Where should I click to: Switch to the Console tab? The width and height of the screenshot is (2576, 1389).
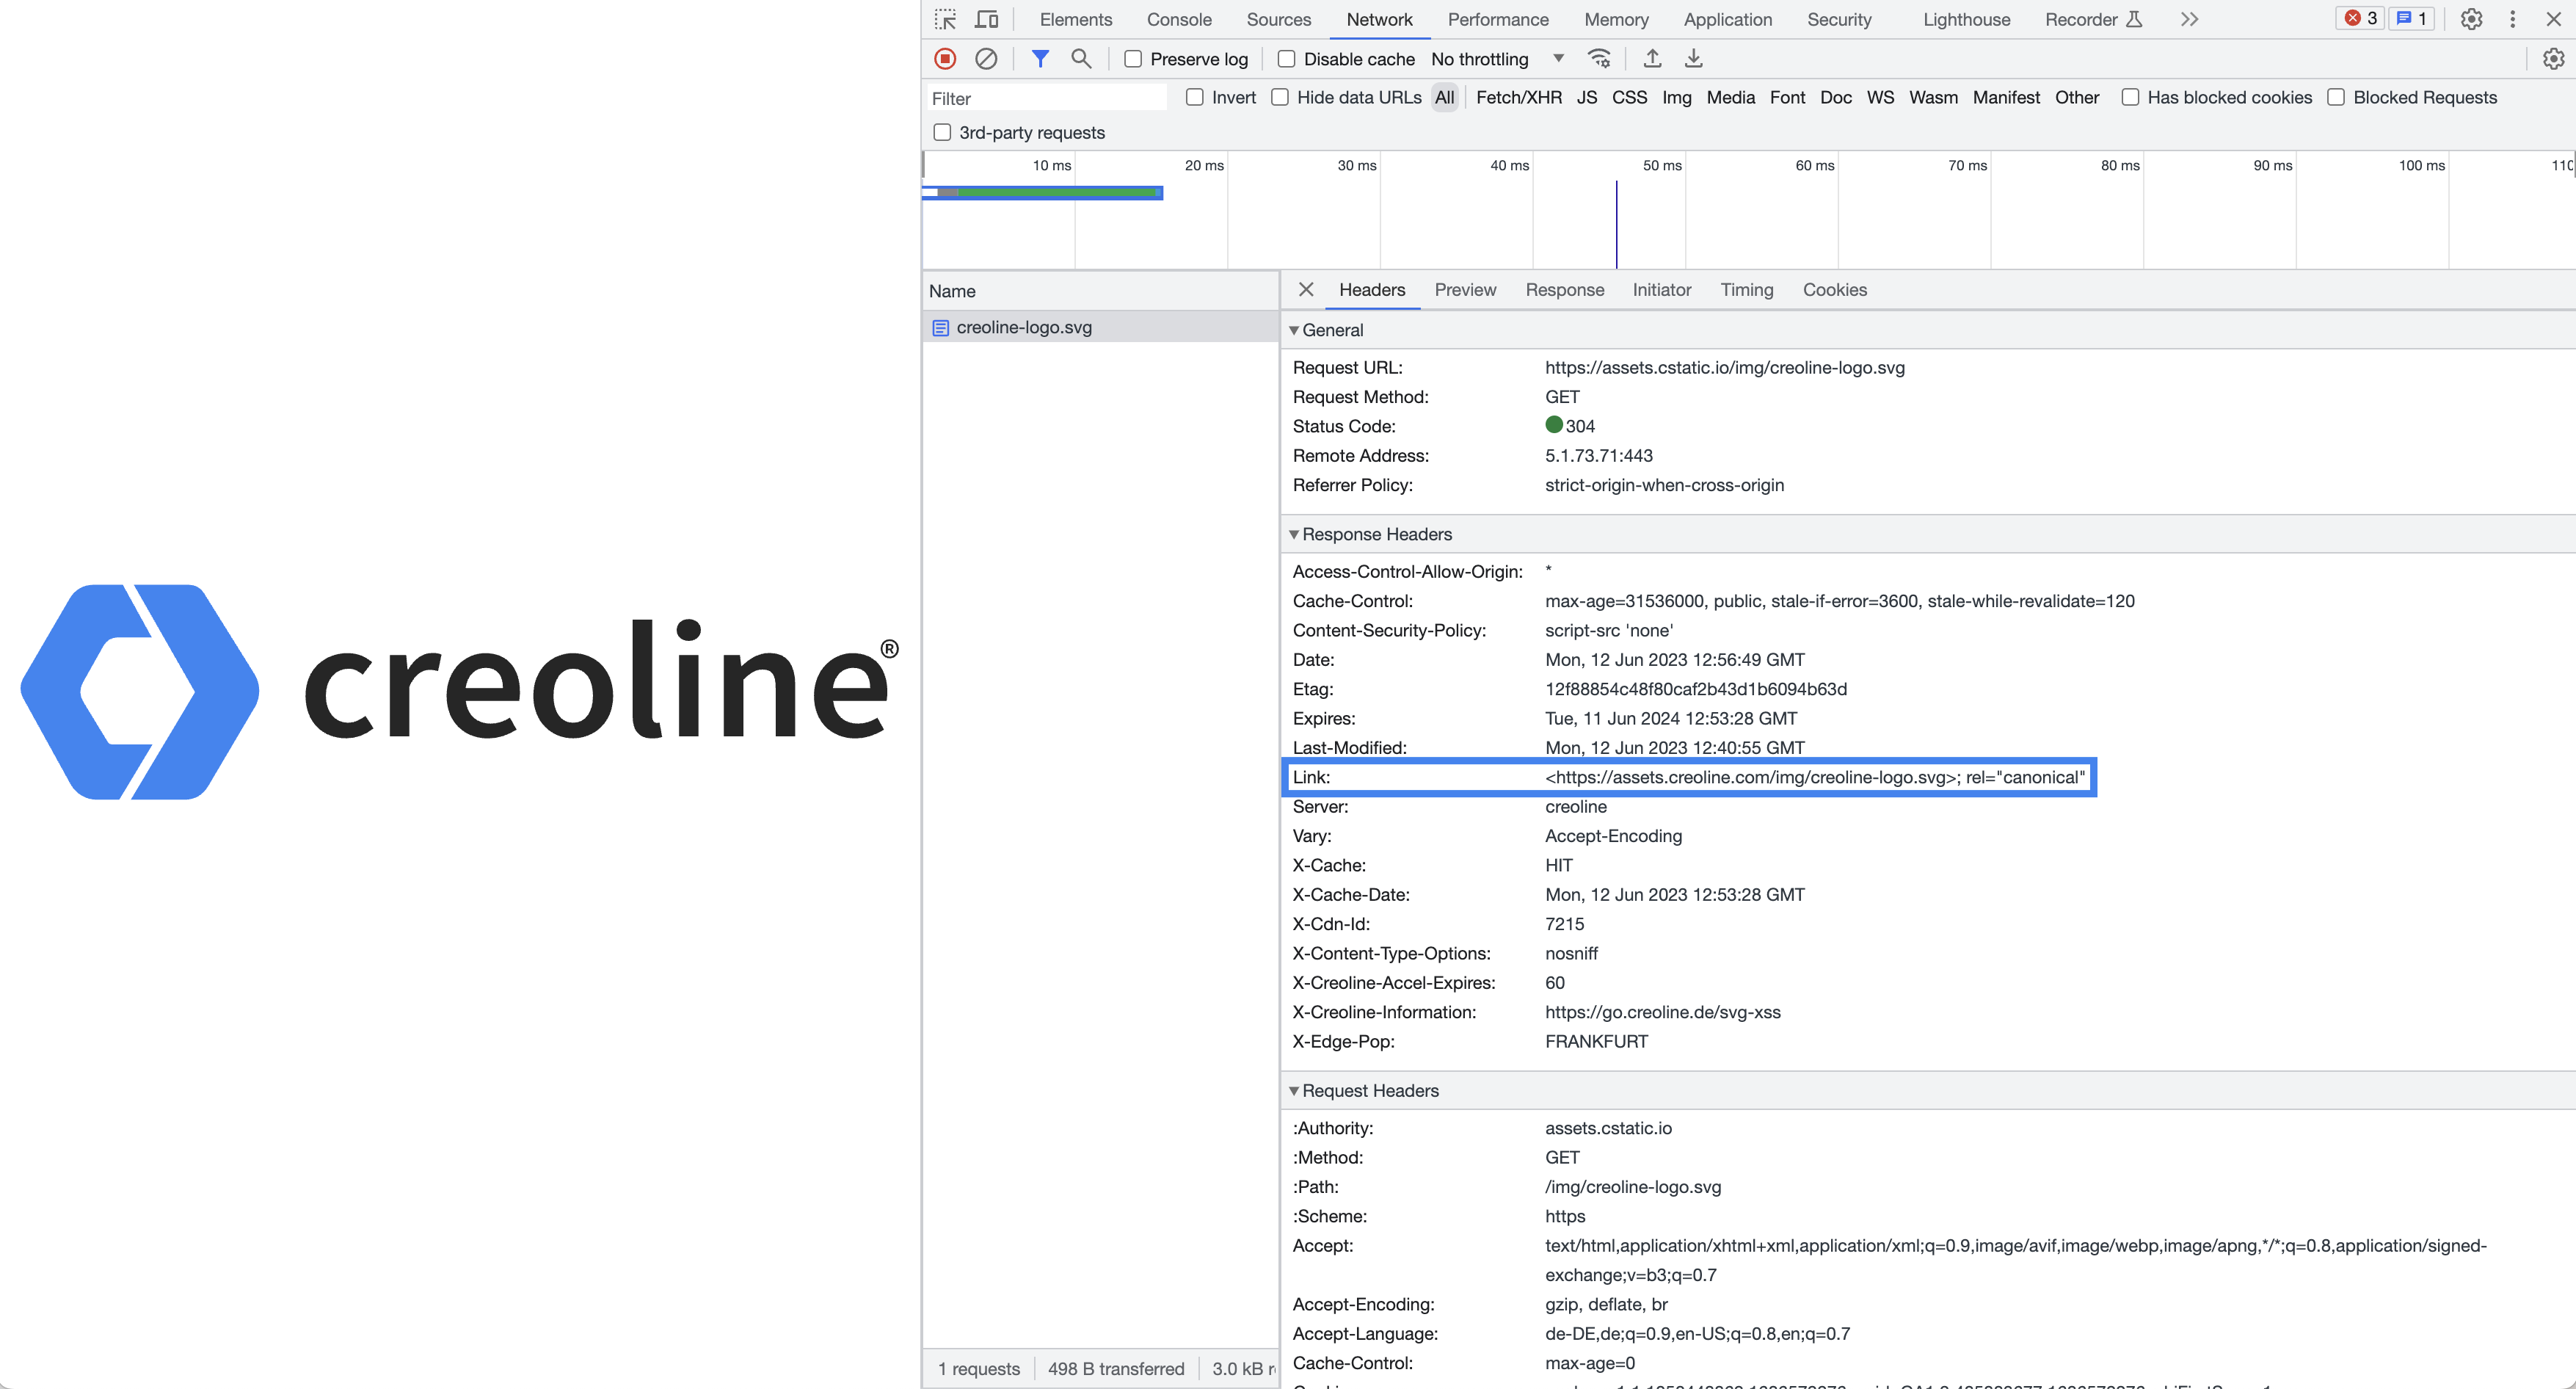tap(1179, 19)
